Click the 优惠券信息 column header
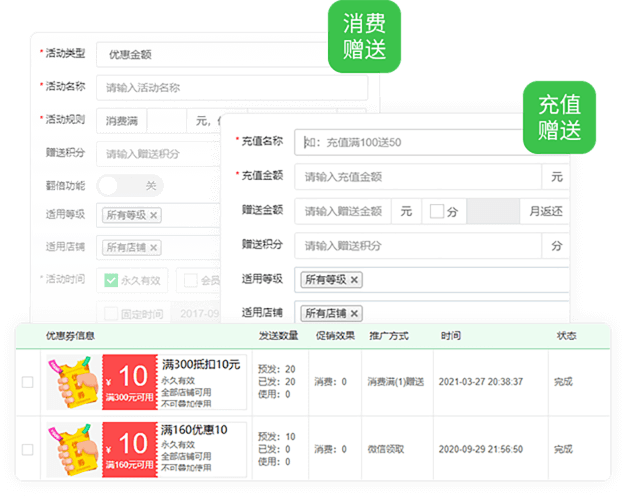626x496 pixels. coord(70,336)
